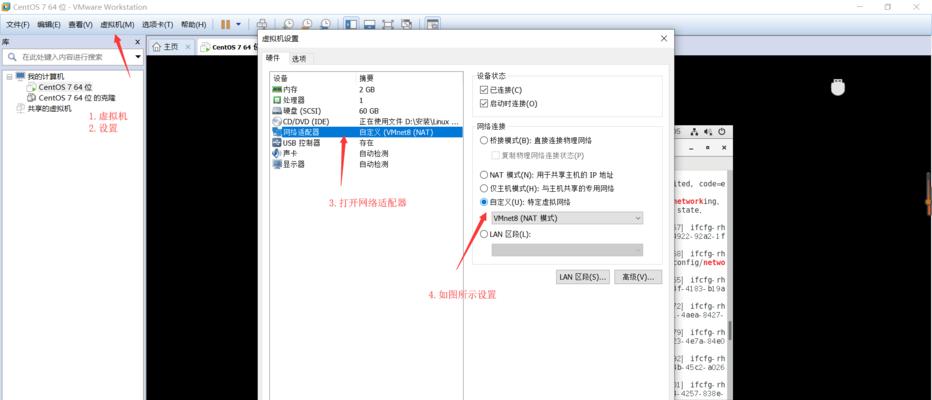Open the VMnet8 (NAT 模式) dropdown
The height and width of the screenshot is (400, 932).
pos(567,218)
